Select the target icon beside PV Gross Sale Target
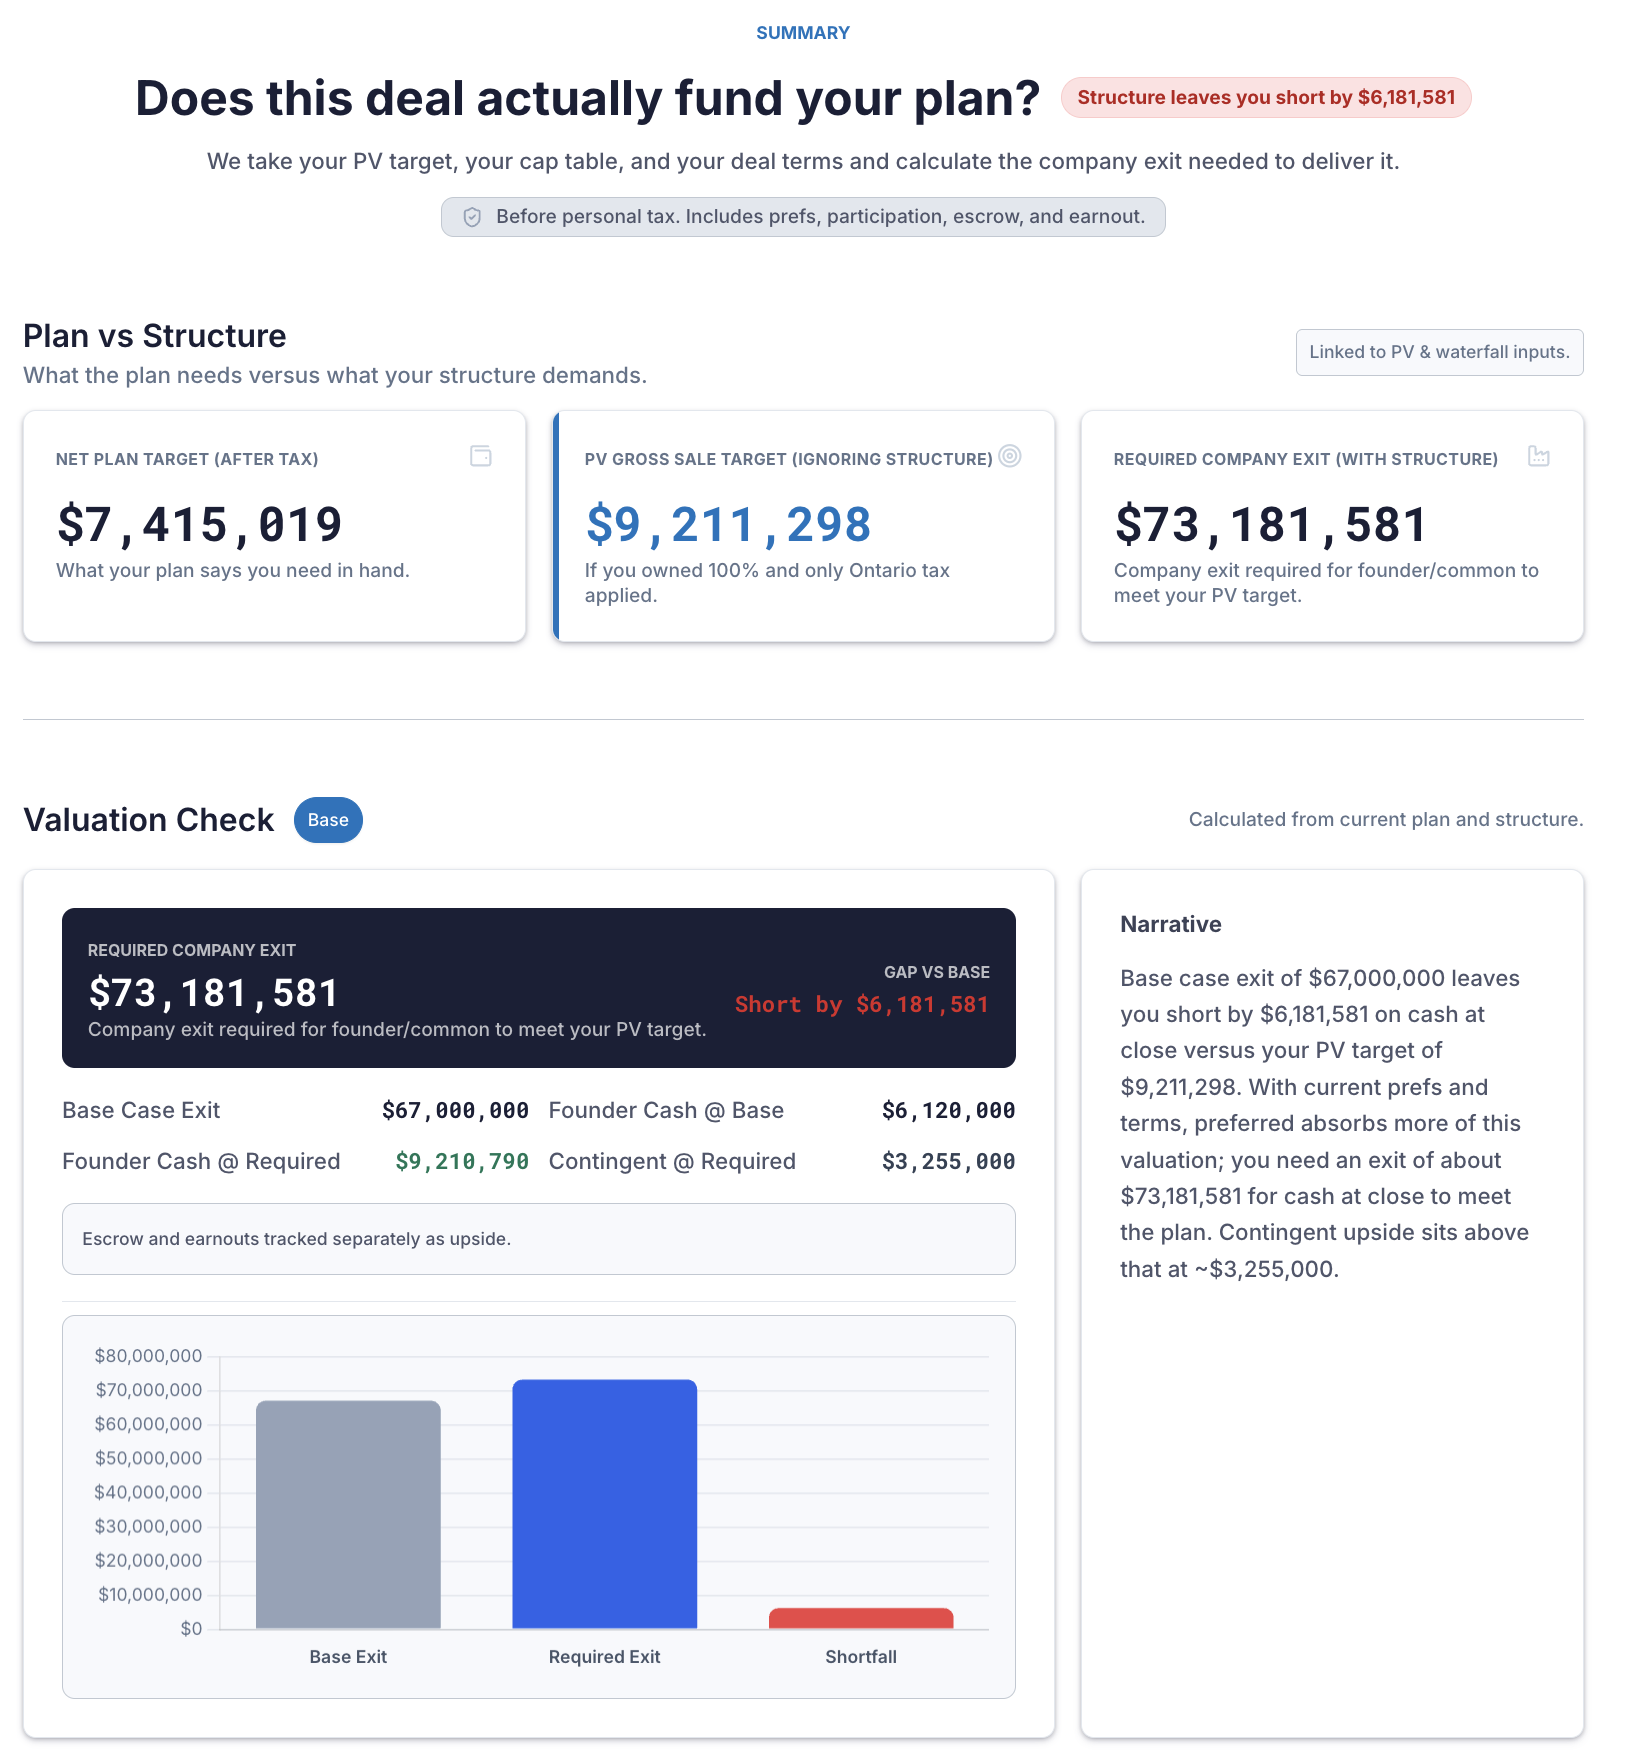This screenshot has width=1638, height=1764. 1009,456
